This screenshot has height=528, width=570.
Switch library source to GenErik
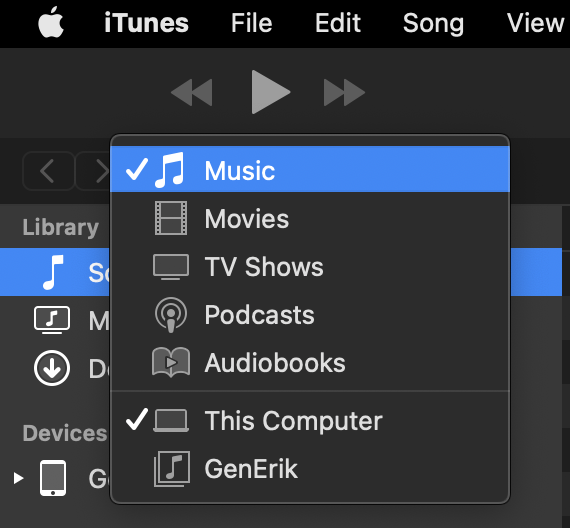310,469
